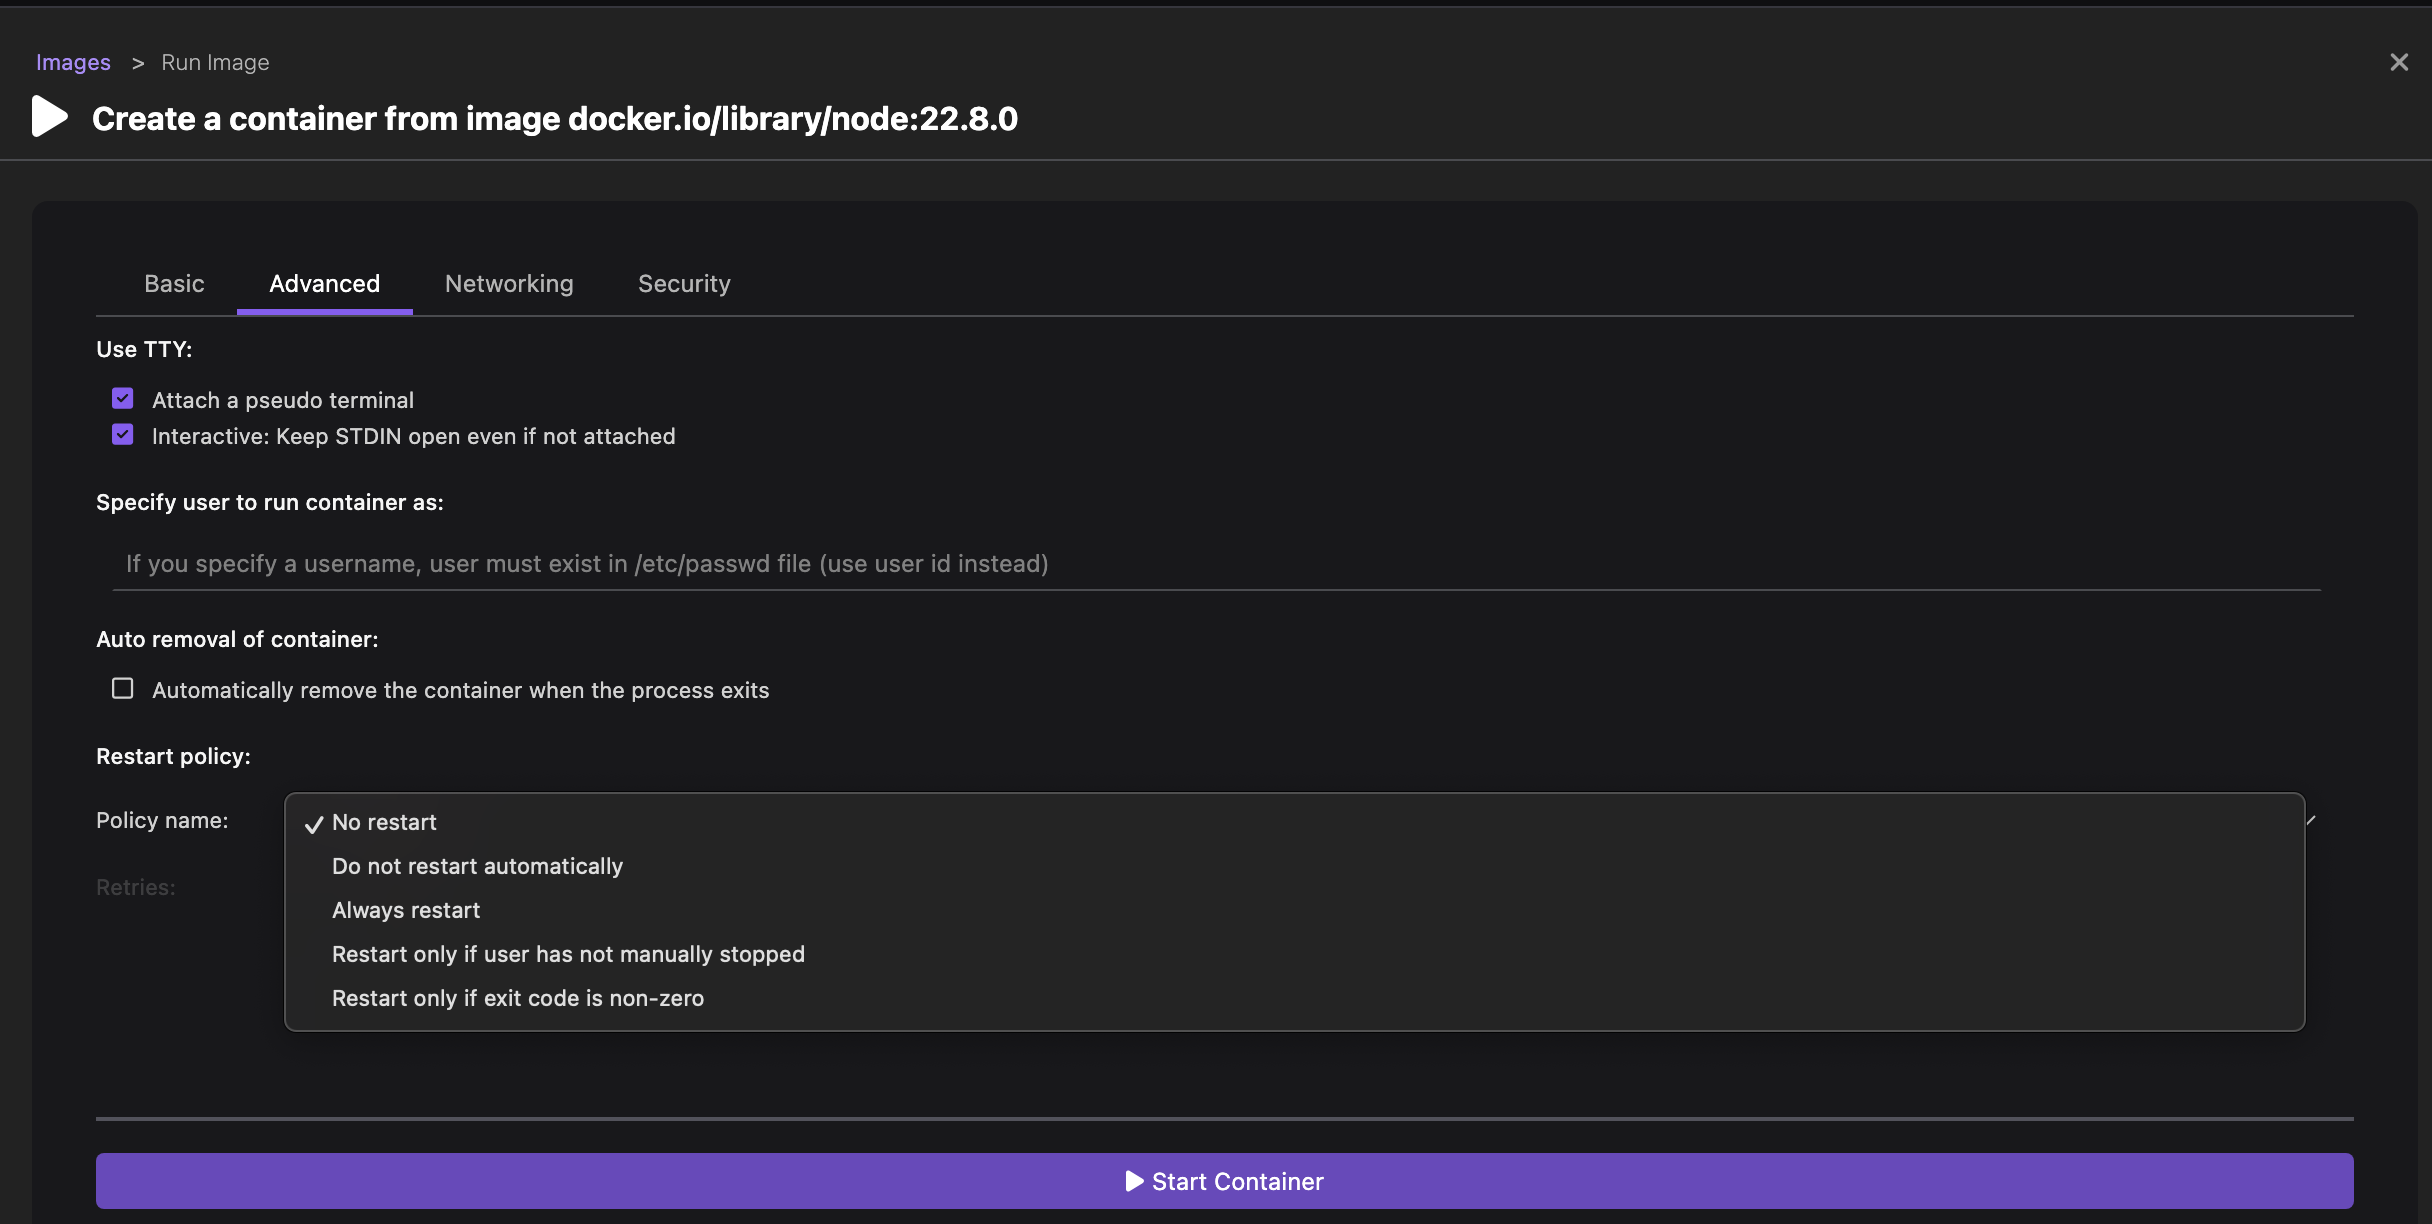
Task: Select the No restart option
Action: [384, 822]
